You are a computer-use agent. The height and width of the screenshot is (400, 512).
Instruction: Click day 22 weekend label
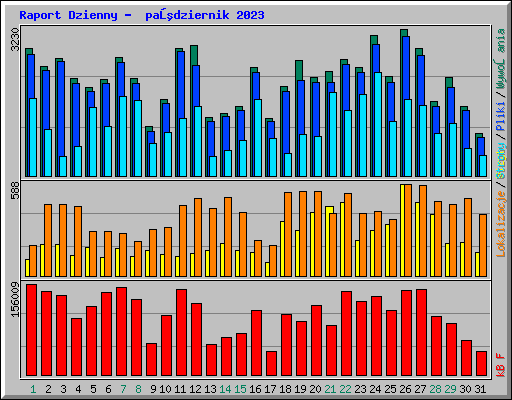[345, 389]
